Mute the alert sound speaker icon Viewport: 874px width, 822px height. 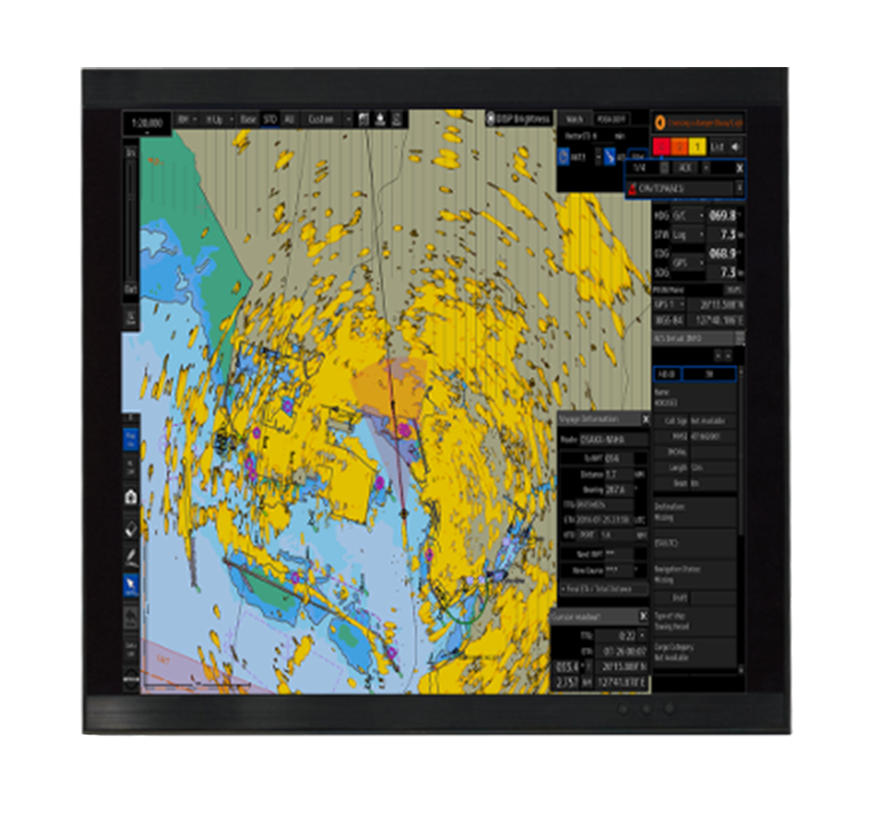736,147
